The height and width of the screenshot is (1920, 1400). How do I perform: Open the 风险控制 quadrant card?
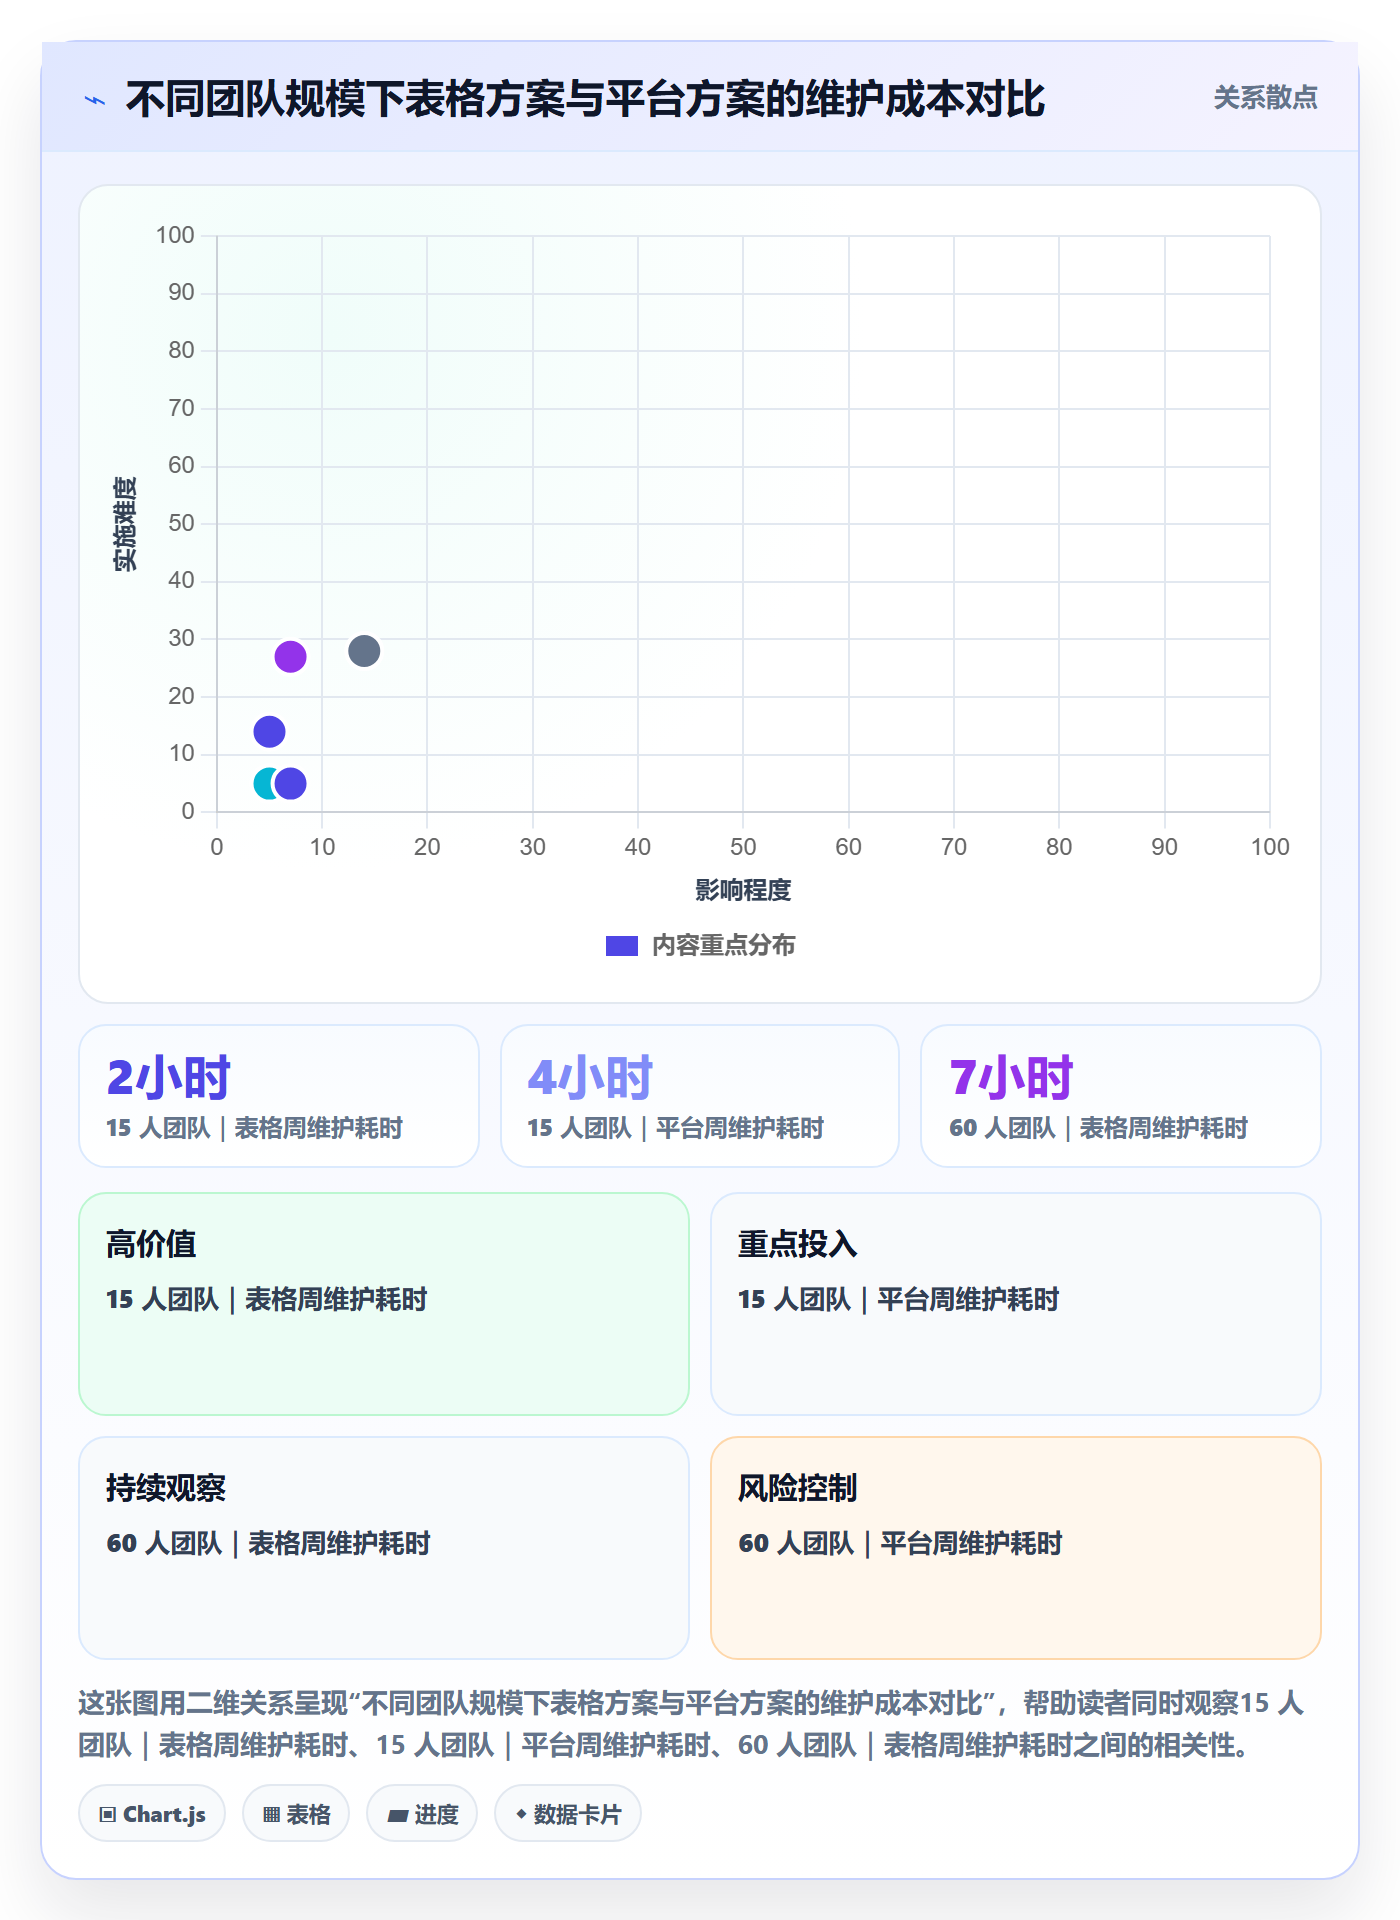(1016, 1548)
